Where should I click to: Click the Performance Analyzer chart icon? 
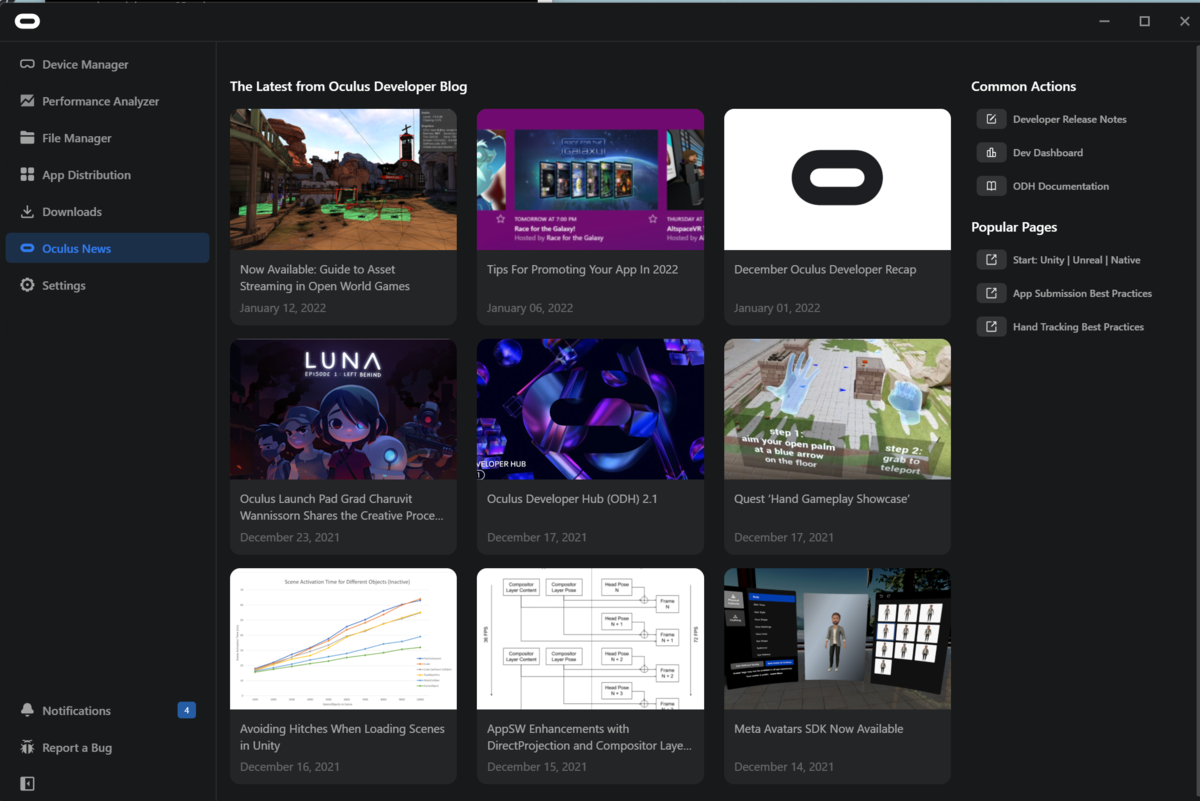click(27, 101)
